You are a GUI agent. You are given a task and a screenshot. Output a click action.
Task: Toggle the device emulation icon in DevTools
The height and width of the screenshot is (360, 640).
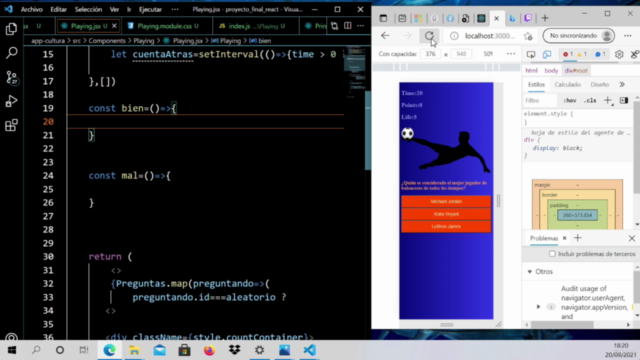(x=547, y=54)
